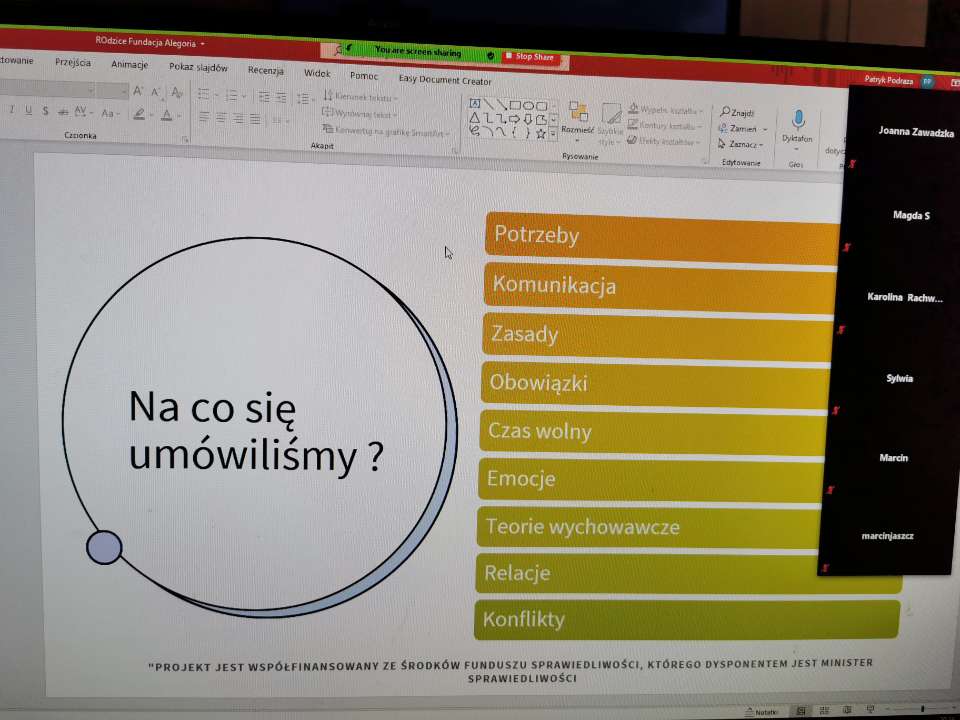Center the text
Viewport: 960px width, 720px height.
pyautogui.click(x=221, y=118)
